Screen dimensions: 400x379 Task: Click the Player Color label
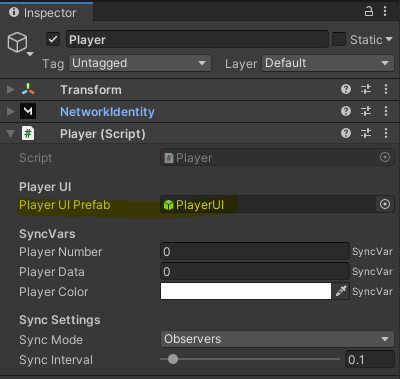click(x=54, y=292)
